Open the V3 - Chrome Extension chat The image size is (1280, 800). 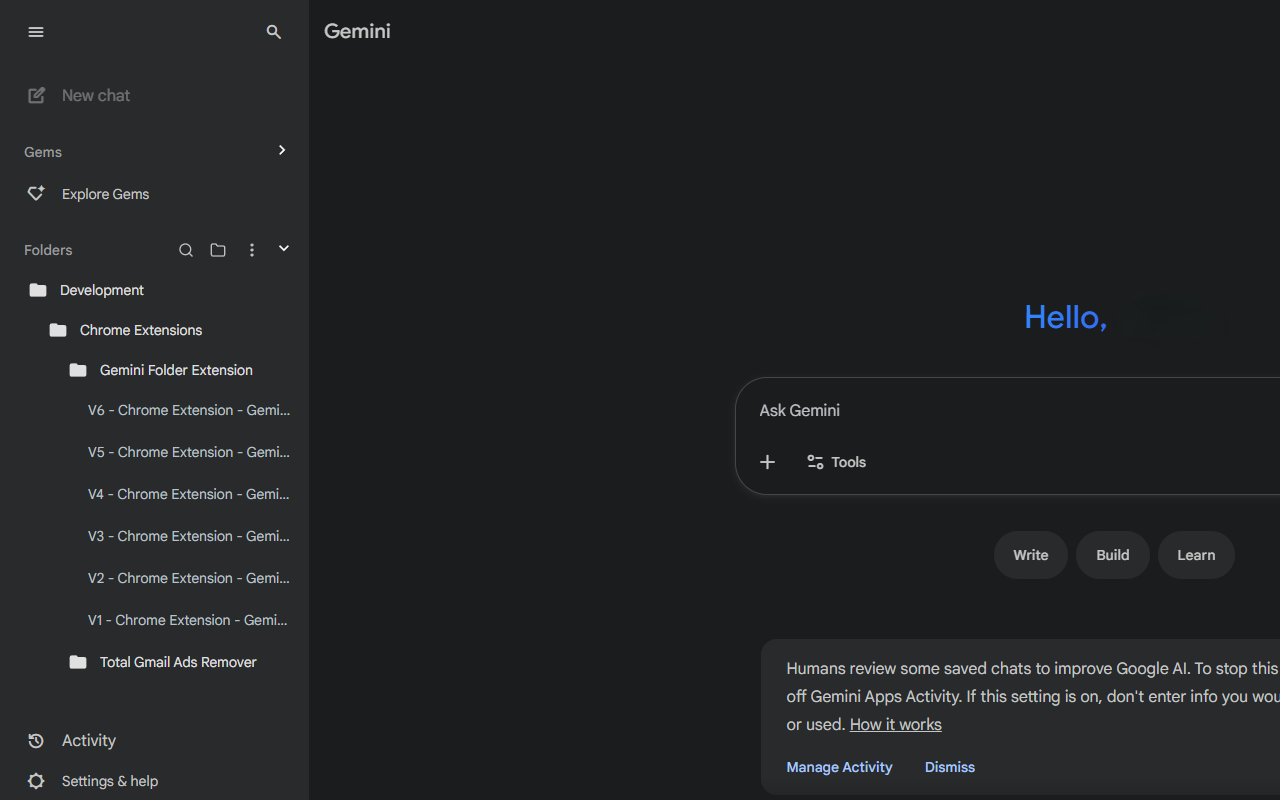[x=189, y=536]
